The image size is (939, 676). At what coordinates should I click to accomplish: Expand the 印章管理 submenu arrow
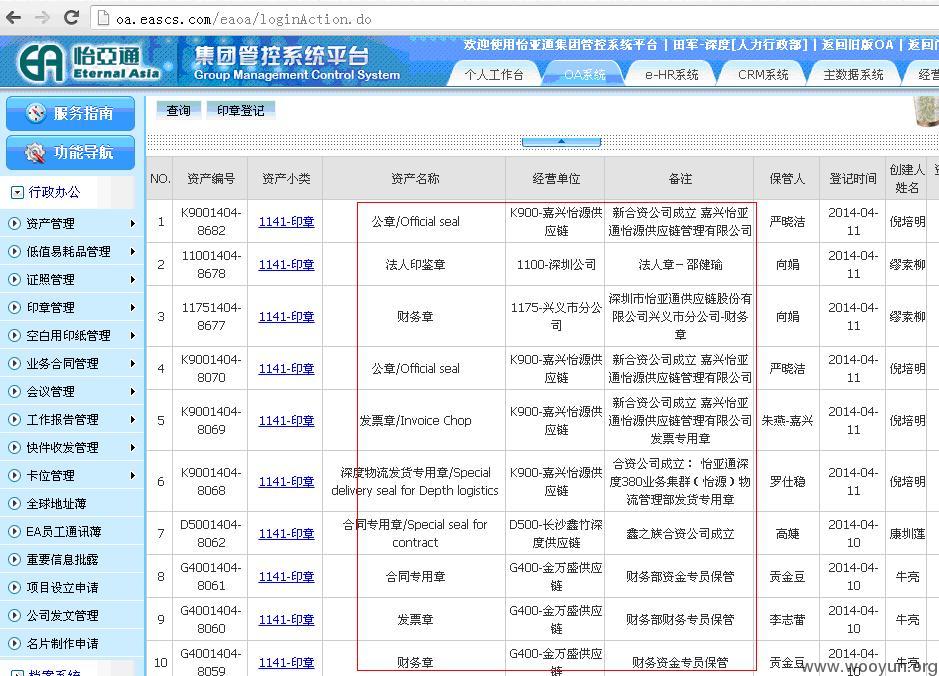coord(132,307)
